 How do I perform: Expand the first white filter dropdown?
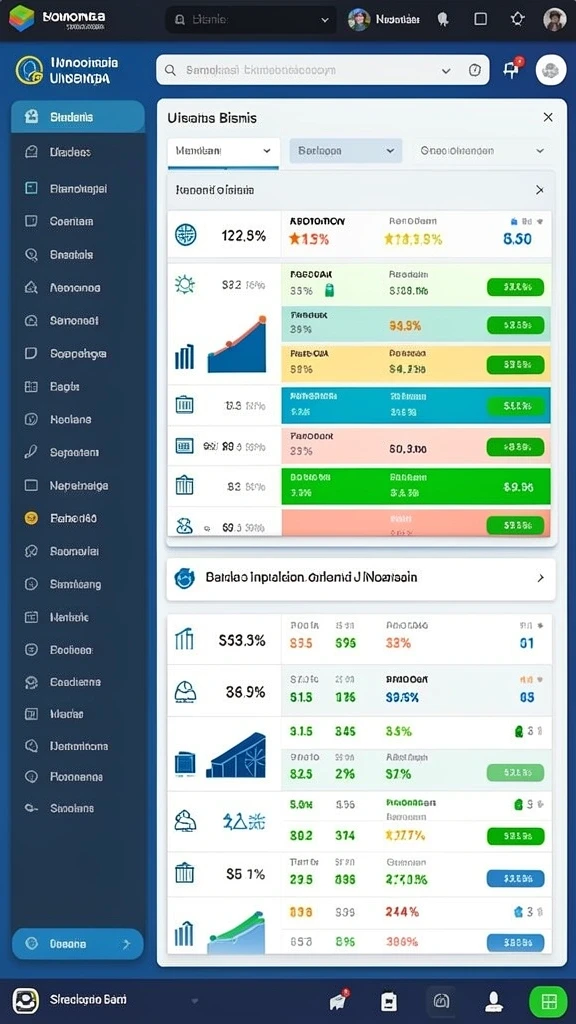click(223, 151)
